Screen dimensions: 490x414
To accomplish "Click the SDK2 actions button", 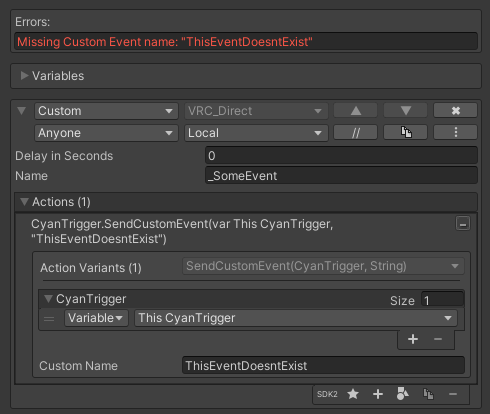I will click(327, 394).
